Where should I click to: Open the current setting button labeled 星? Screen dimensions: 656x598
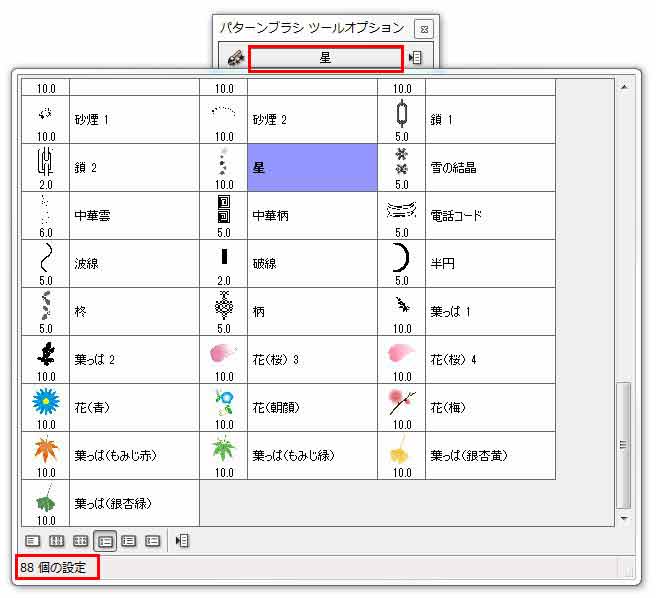click(x=325, y=58)
